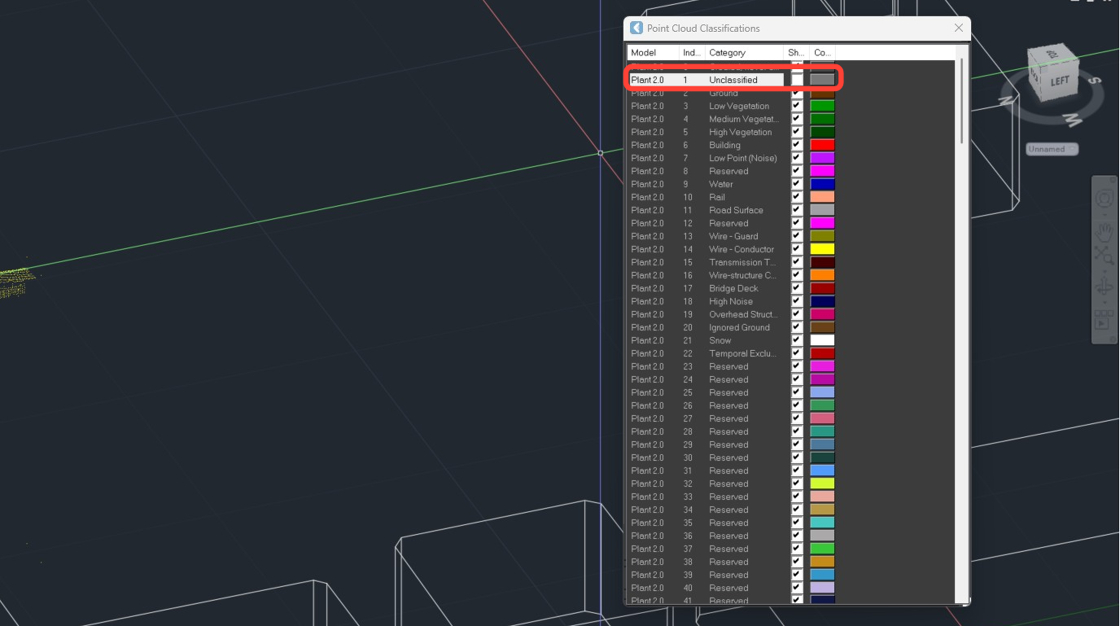Launch ShowMotion from the navigation bar
Image resolution: width=1120 pixels, height=626 pixels.
click(x=1104, y=319)
